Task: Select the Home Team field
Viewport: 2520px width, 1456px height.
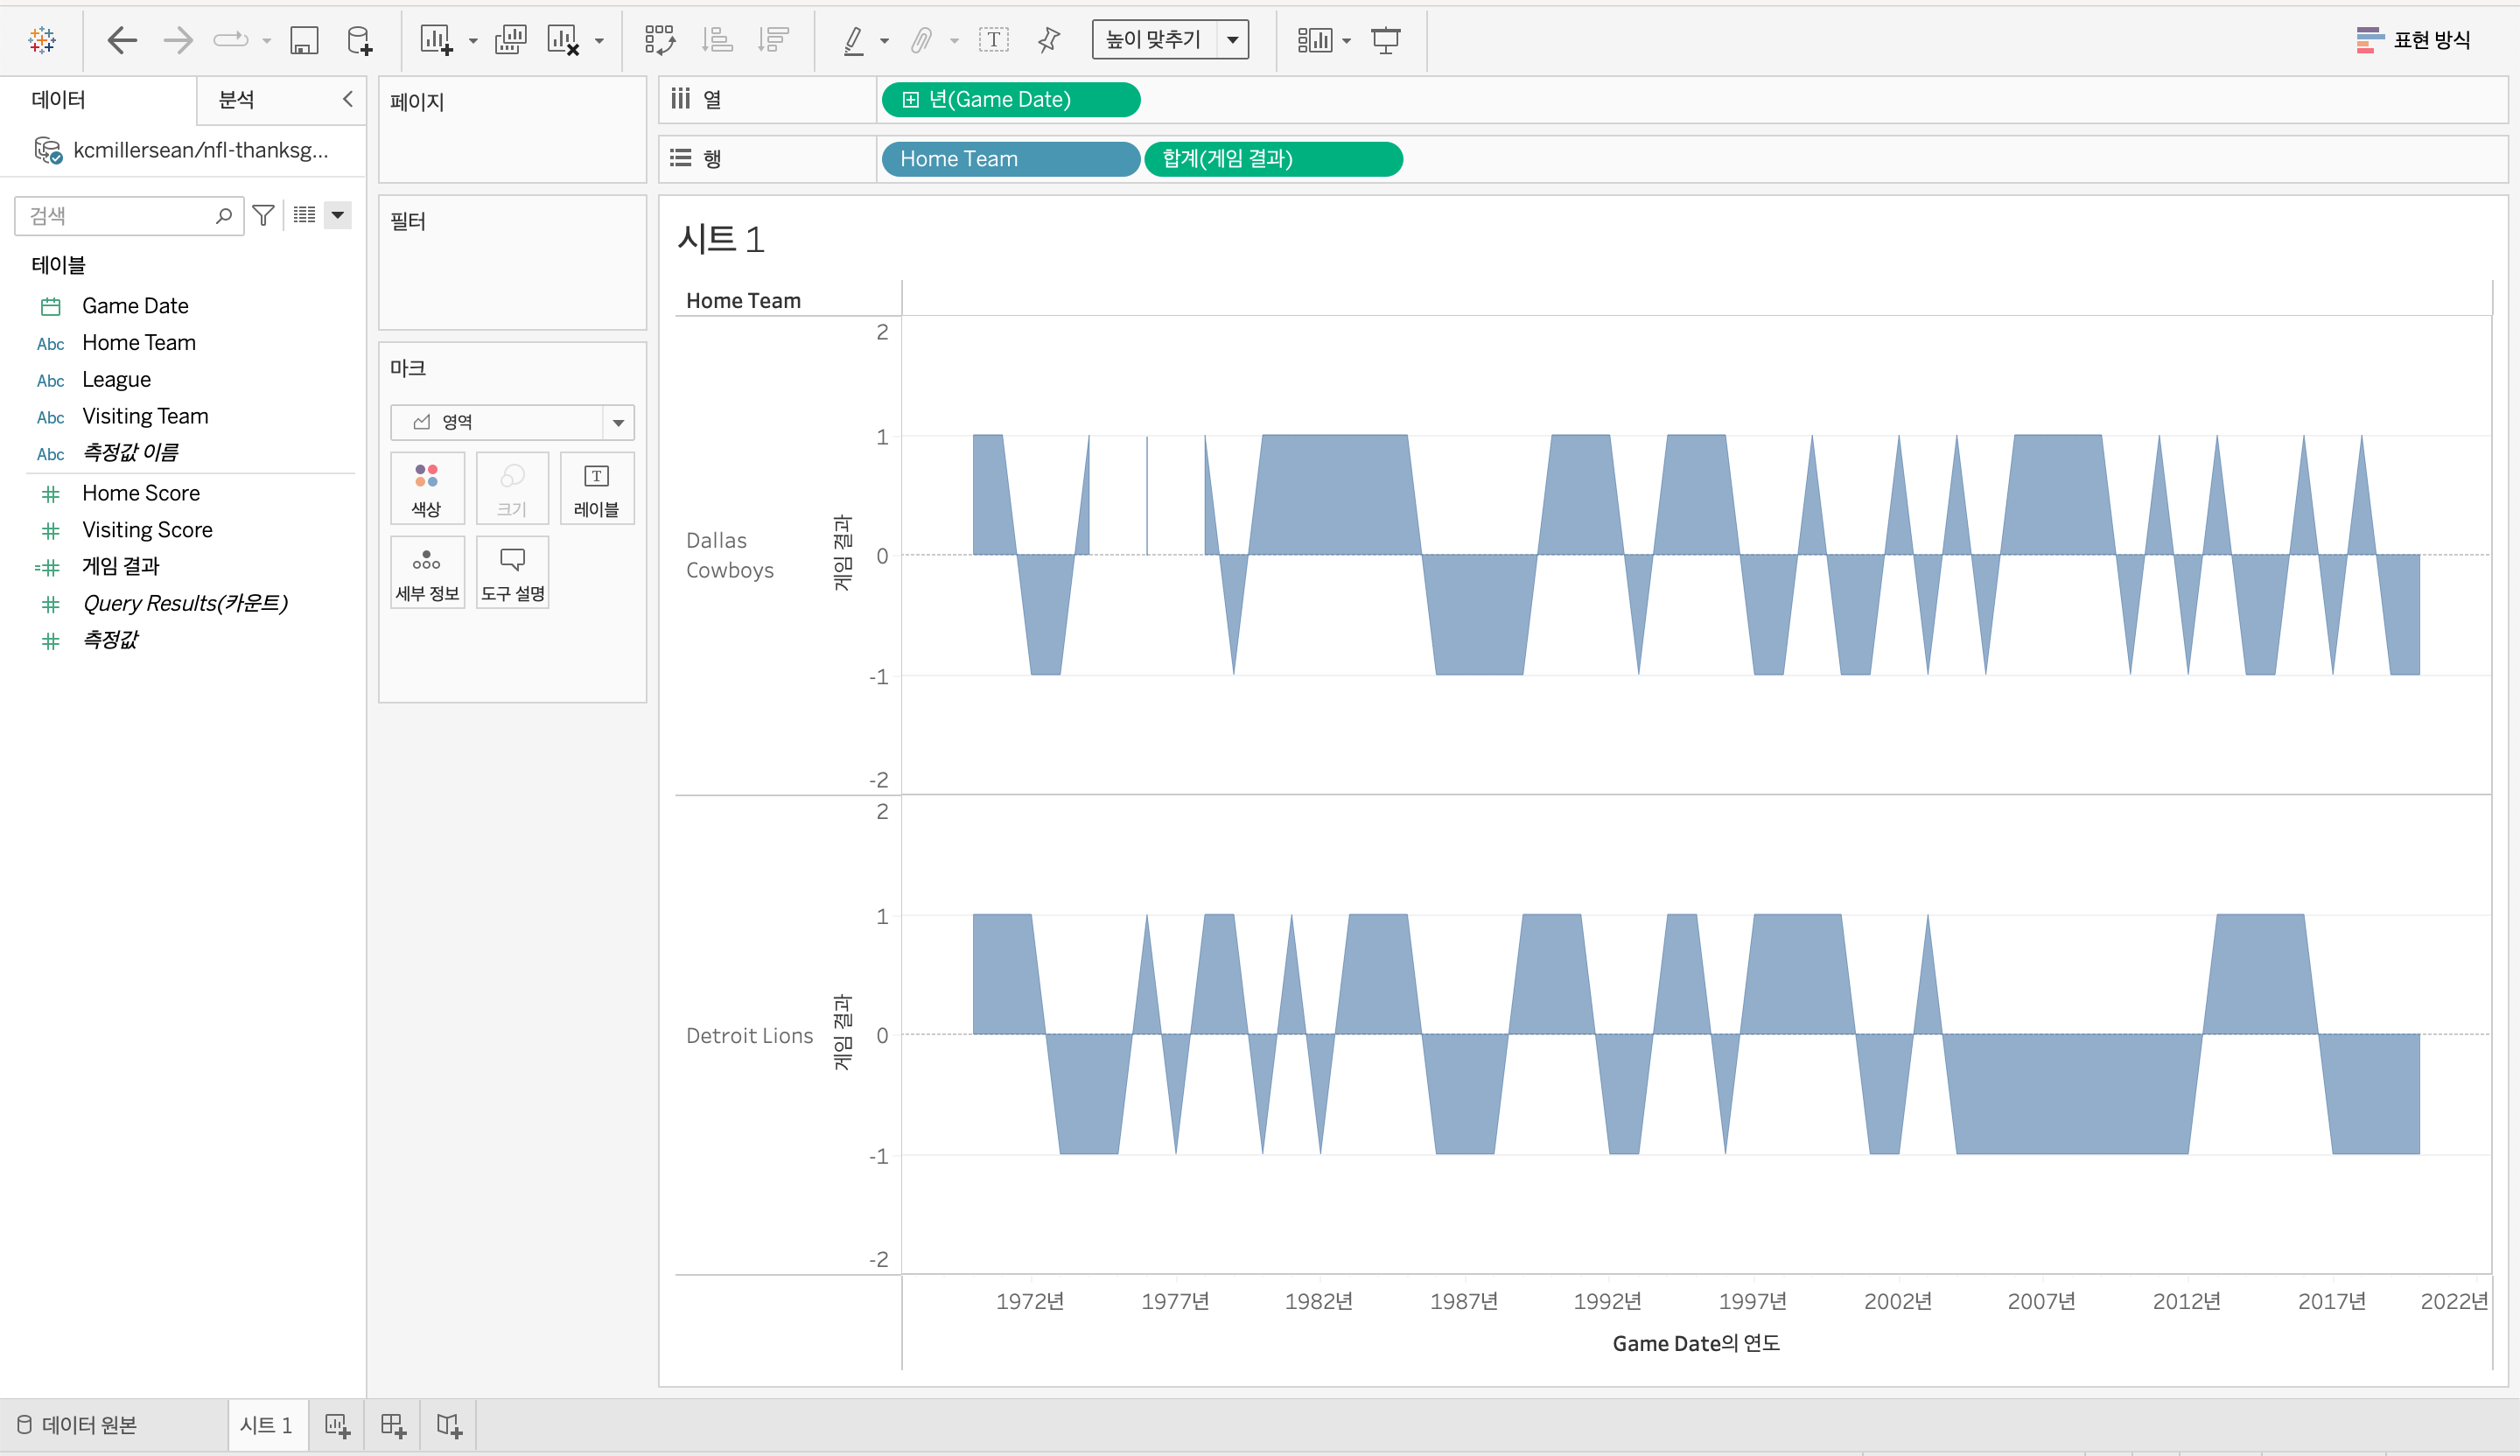Action: click(x=139, y=343)
